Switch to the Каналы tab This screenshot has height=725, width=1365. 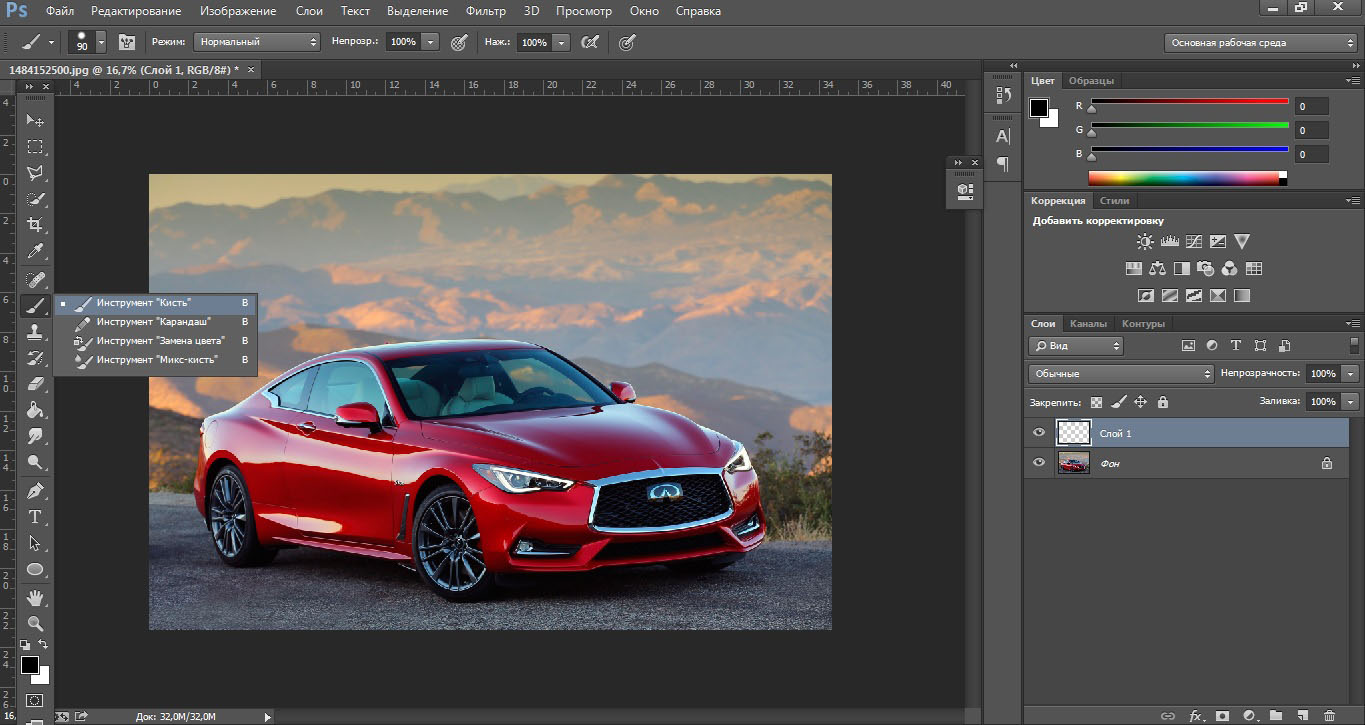[1088, 324]
